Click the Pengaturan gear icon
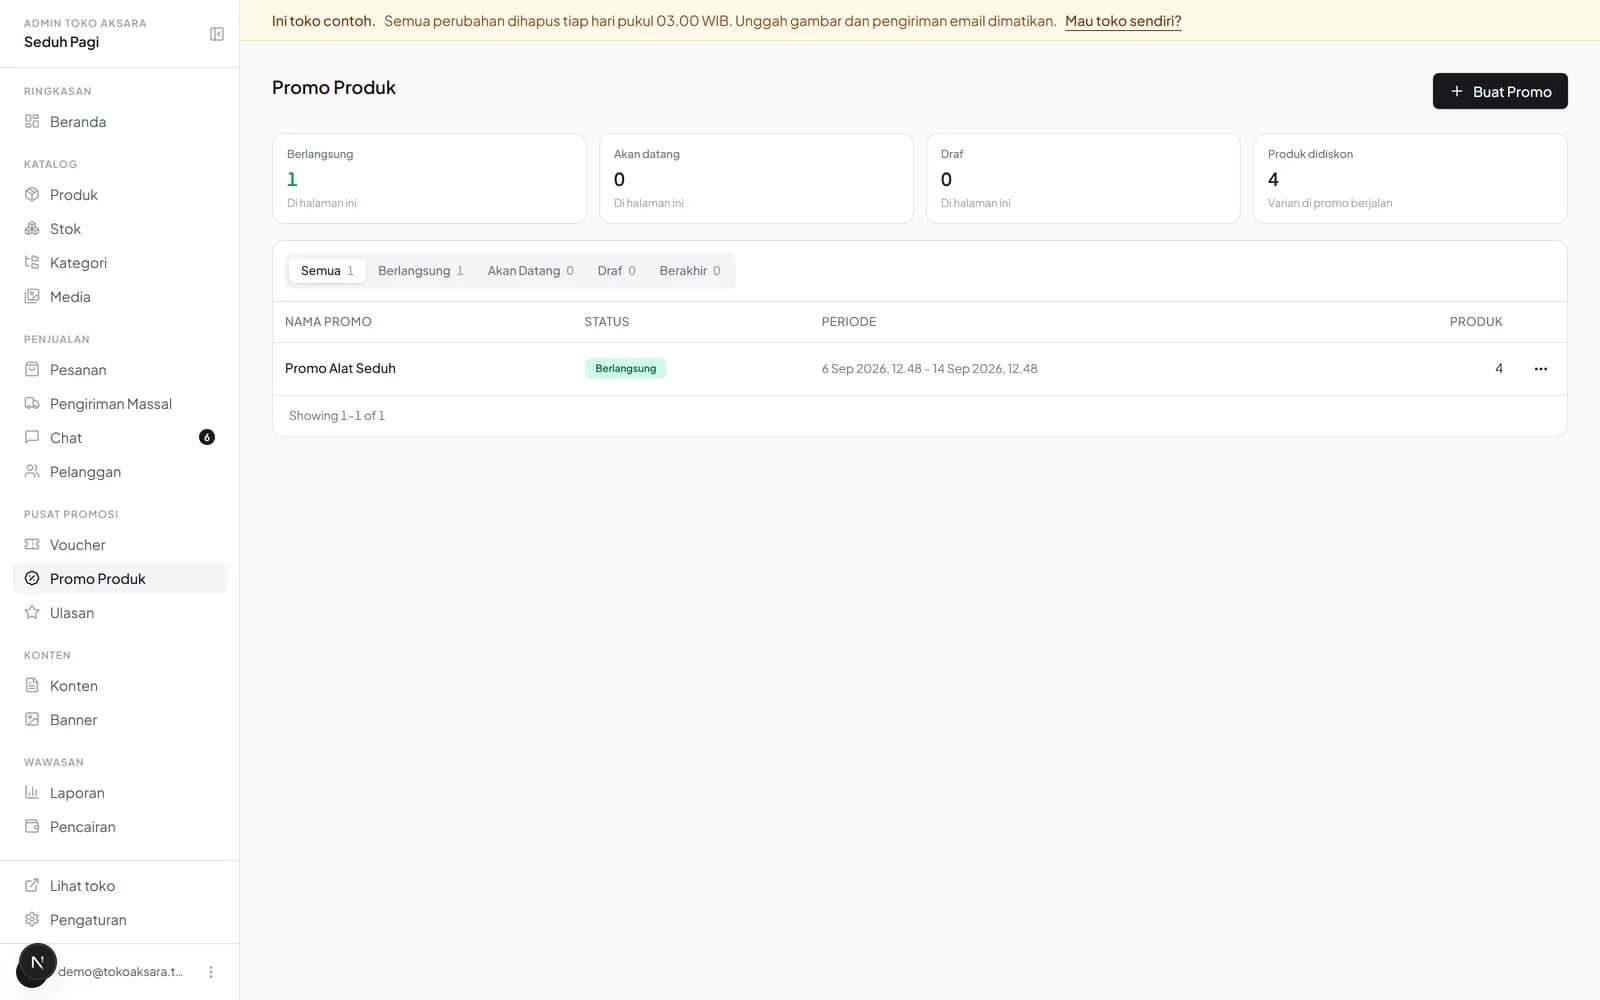This screenshot has width=1600, height=1000. click(32, 919)
